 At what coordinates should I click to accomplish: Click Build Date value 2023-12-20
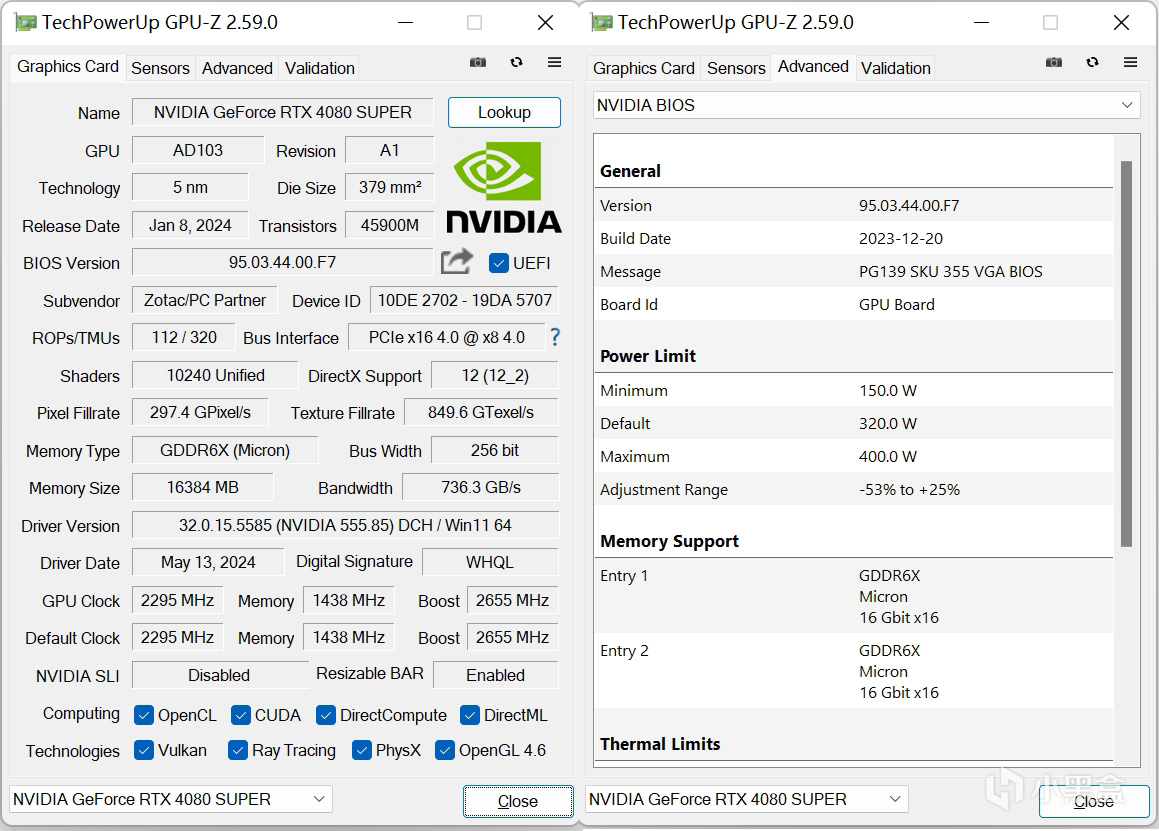tap(900, 238)
